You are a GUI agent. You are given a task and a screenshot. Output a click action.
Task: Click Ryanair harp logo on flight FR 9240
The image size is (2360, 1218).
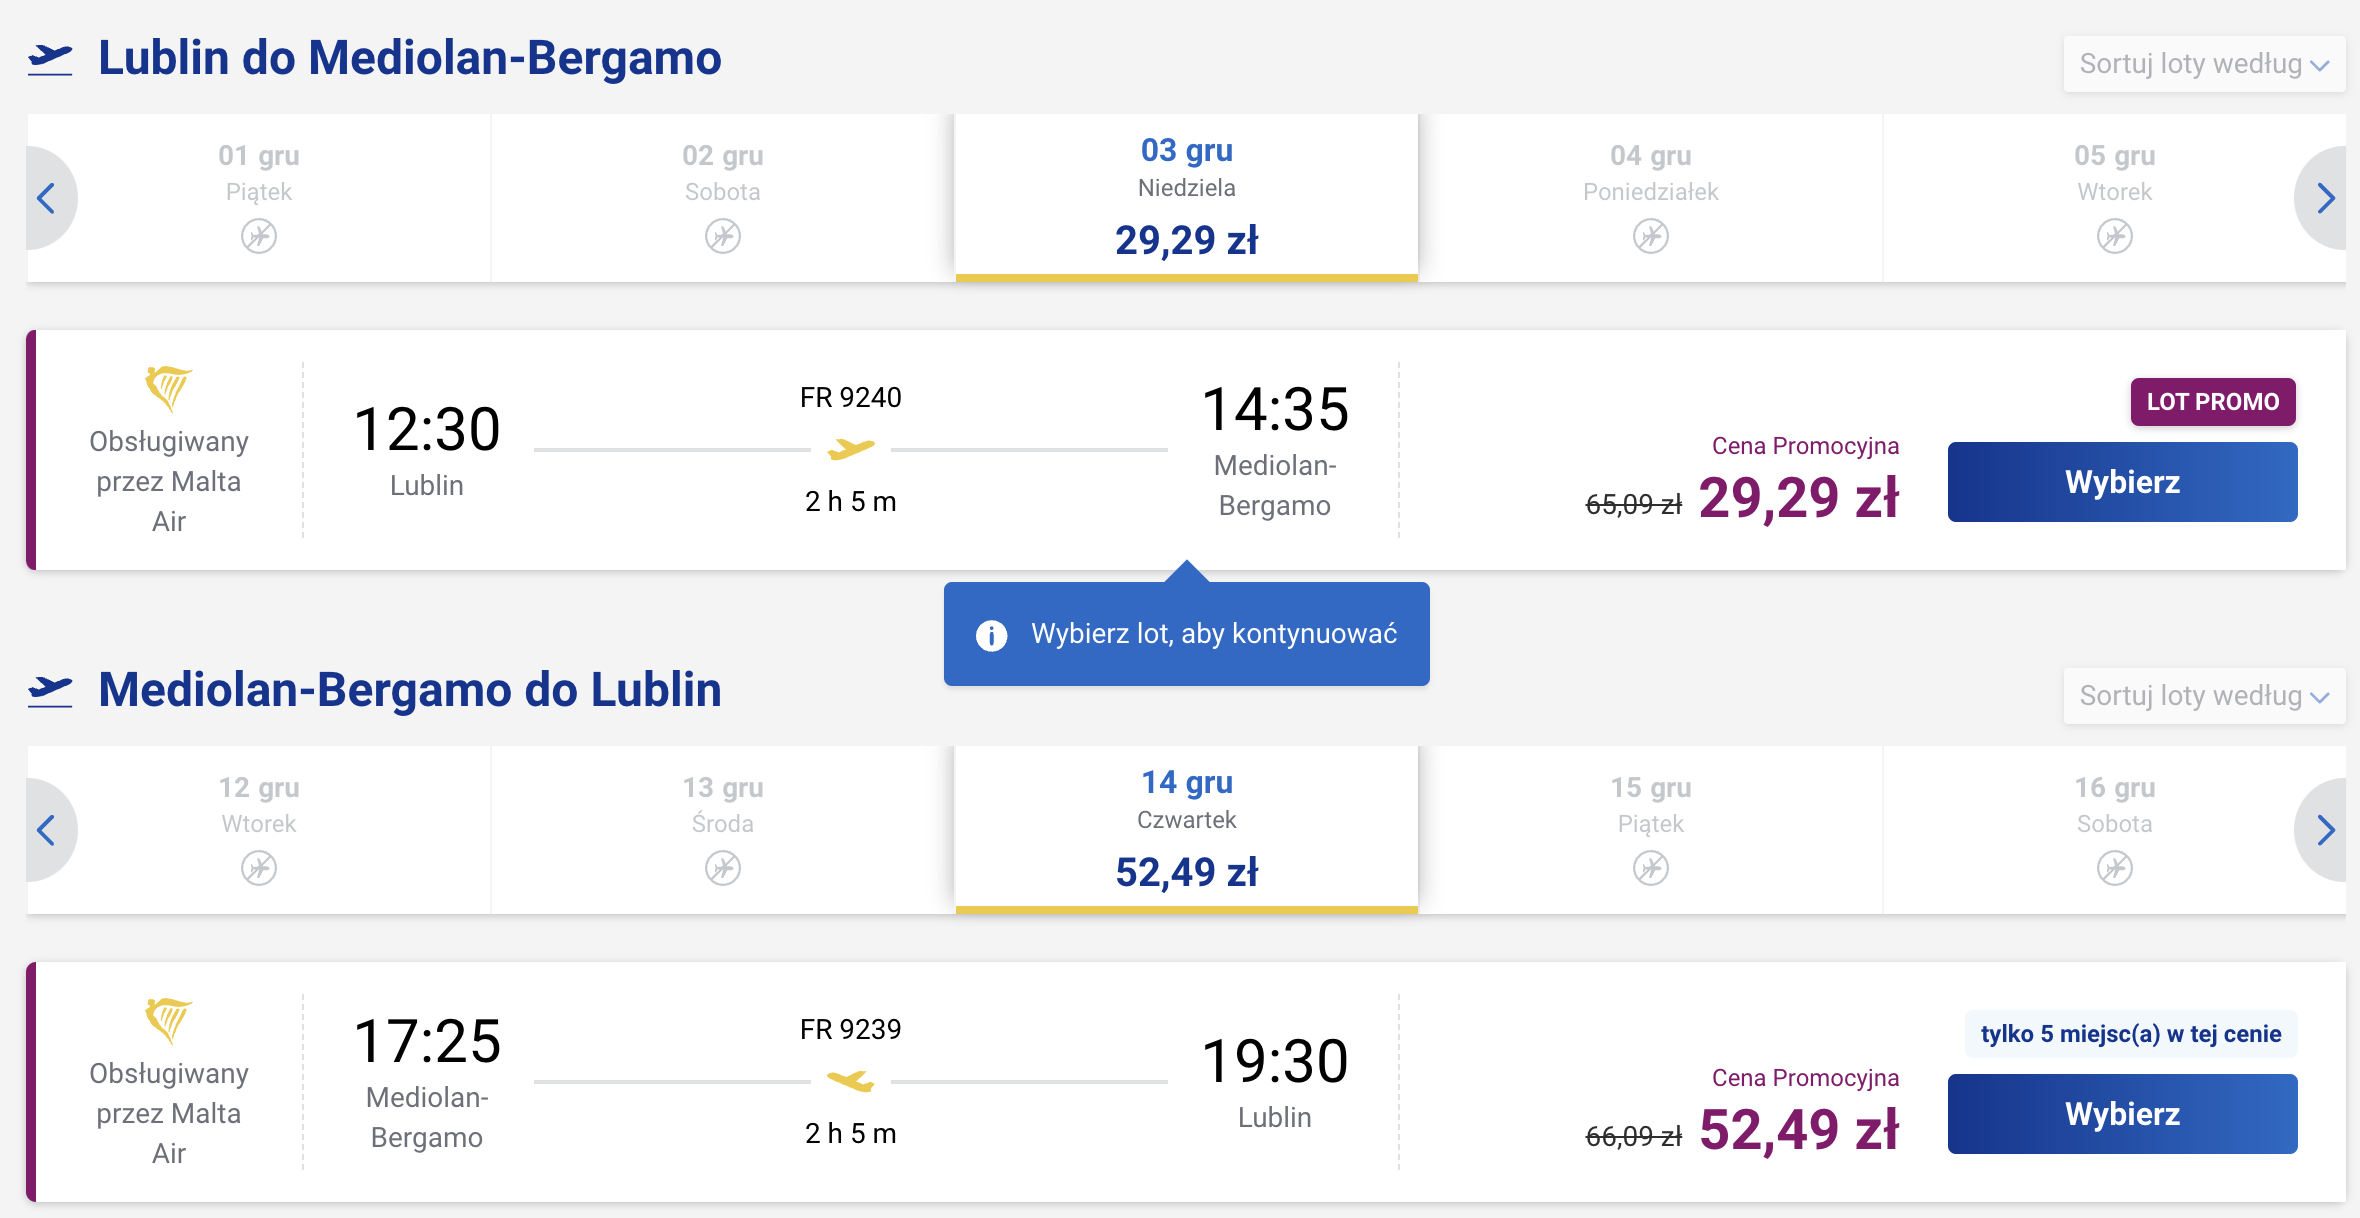[169, 388]
